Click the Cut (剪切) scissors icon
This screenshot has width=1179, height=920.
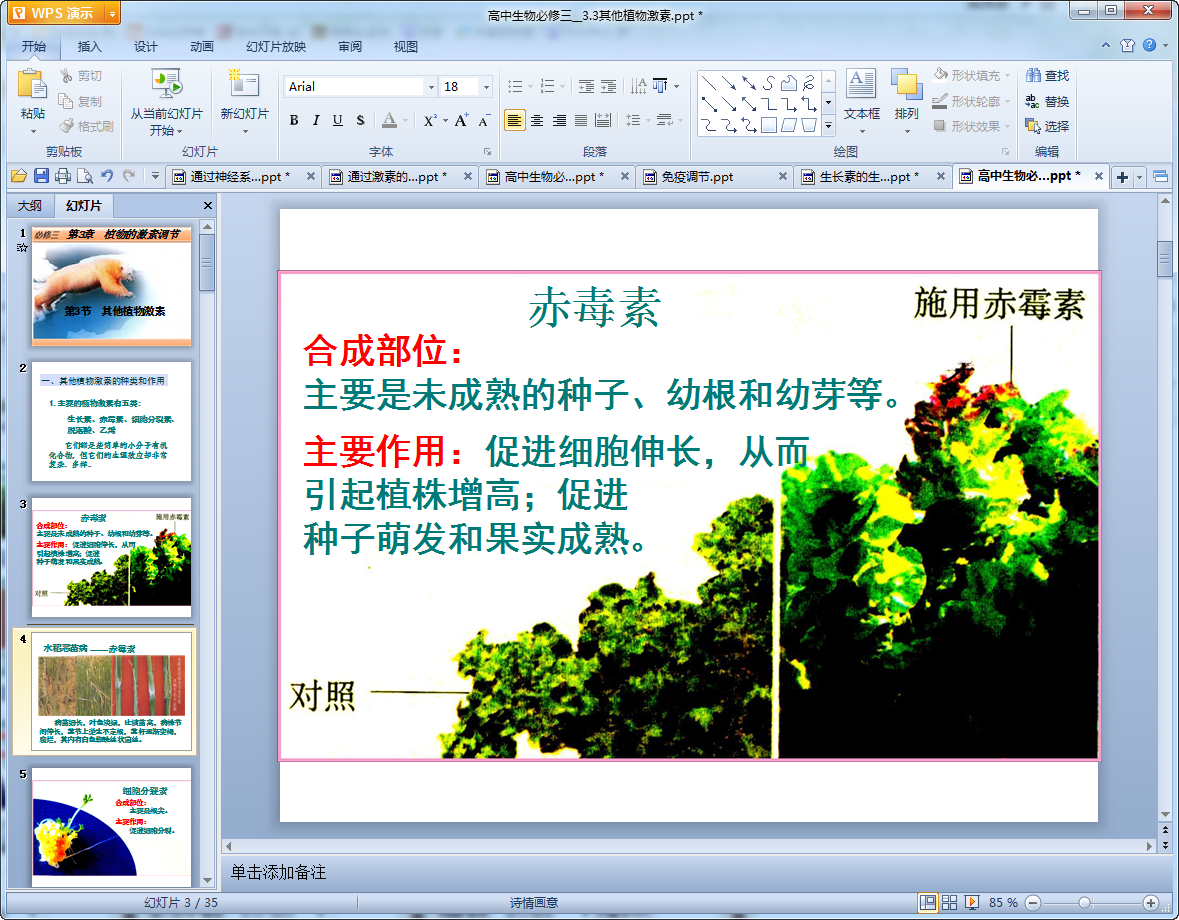coord(66,75)
